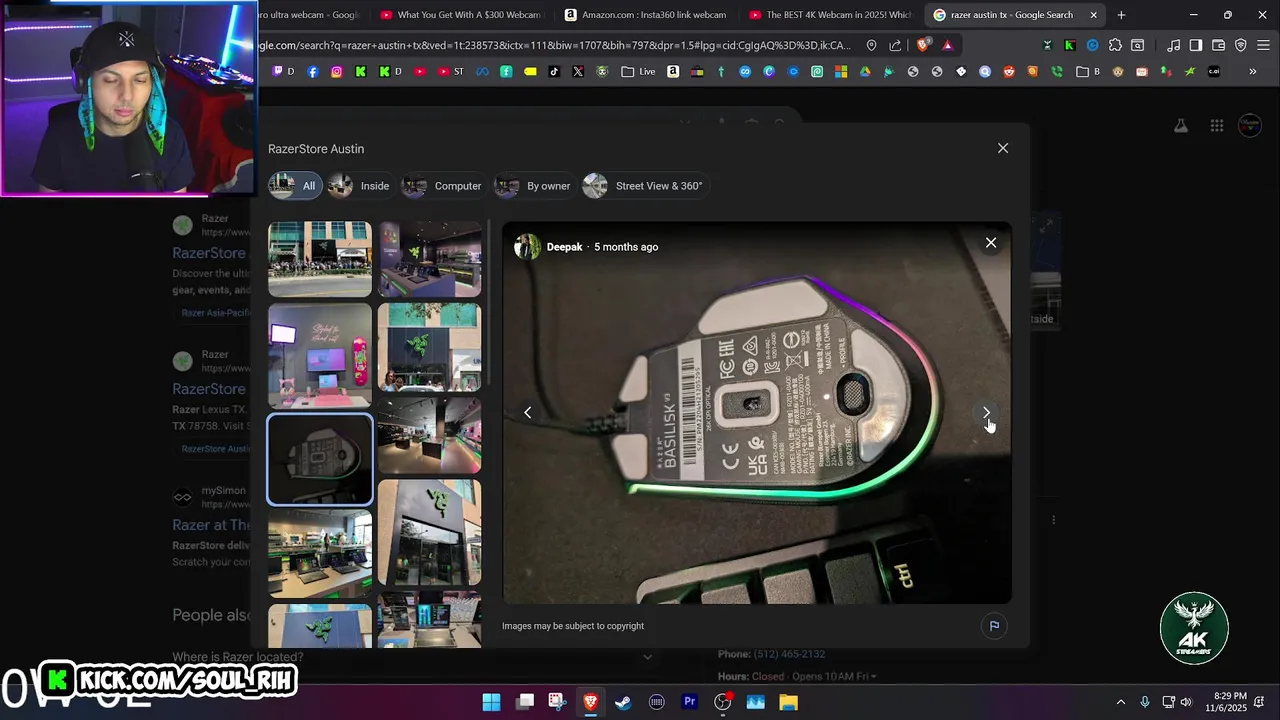Image resolution: width=1280 pixels, height=720 pixels.
Task: Open the Razer storefront entrance thumbnail
Action: point(430,532)
